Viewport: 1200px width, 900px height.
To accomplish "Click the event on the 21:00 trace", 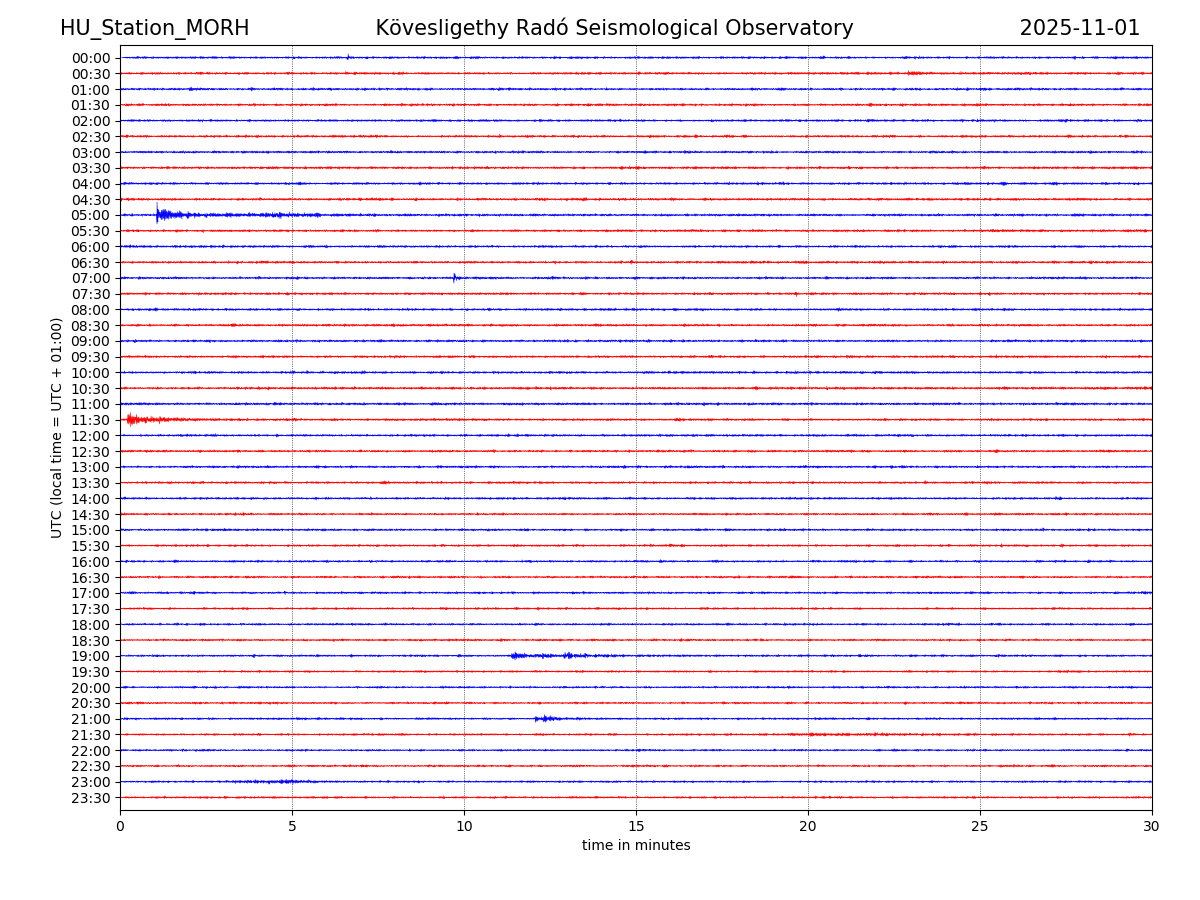I will (x=545, y=719).
